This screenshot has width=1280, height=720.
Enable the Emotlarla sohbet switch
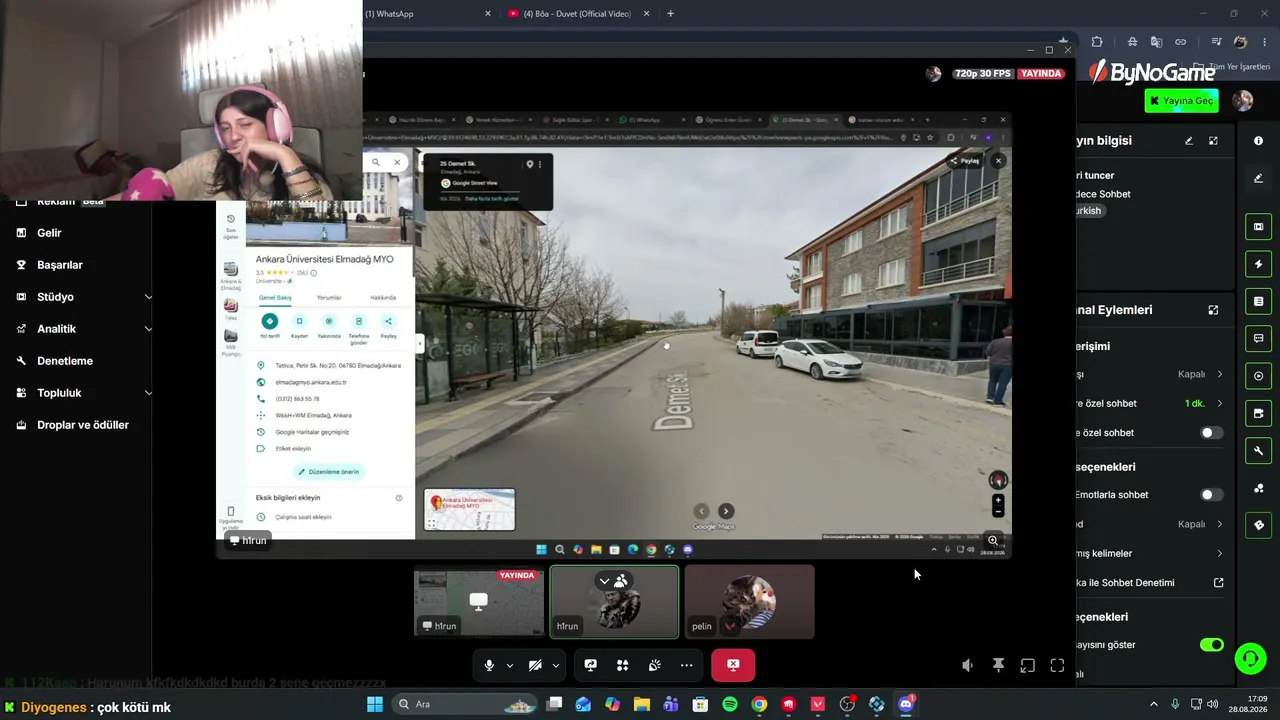click(1211, 495)
